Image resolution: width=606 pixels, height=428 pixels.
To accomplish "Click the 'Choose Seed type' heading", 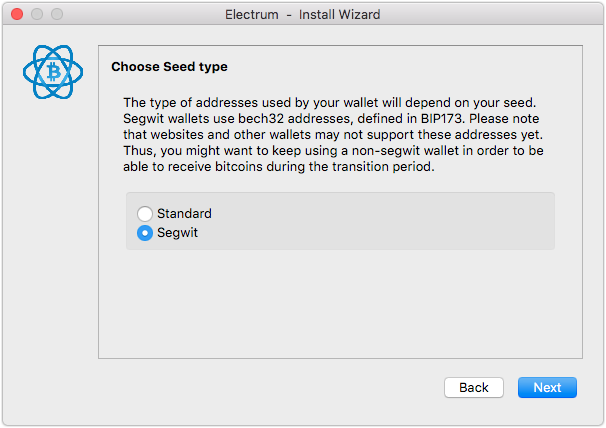I will (x=169, y=67).
